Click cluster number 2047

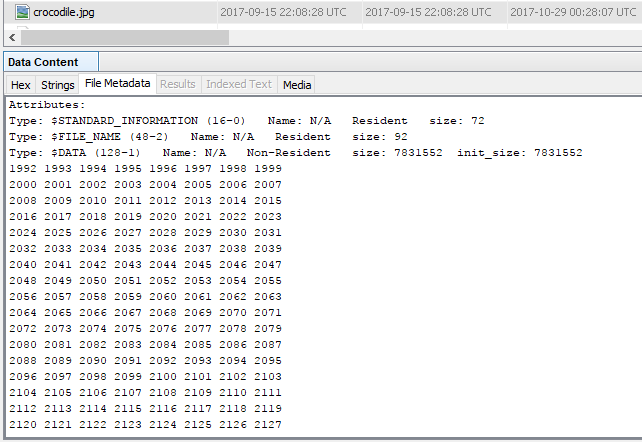268,264
